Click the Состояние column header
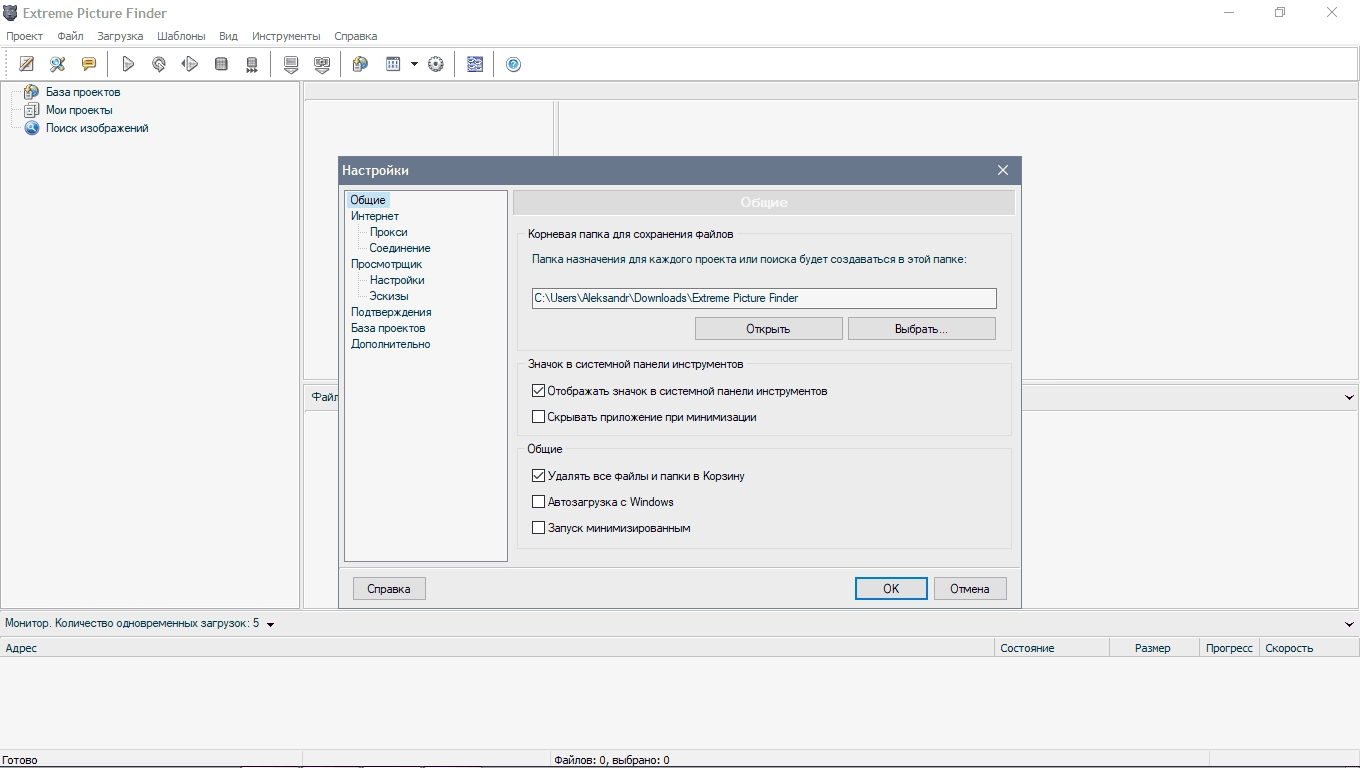 click(1052, 648)
